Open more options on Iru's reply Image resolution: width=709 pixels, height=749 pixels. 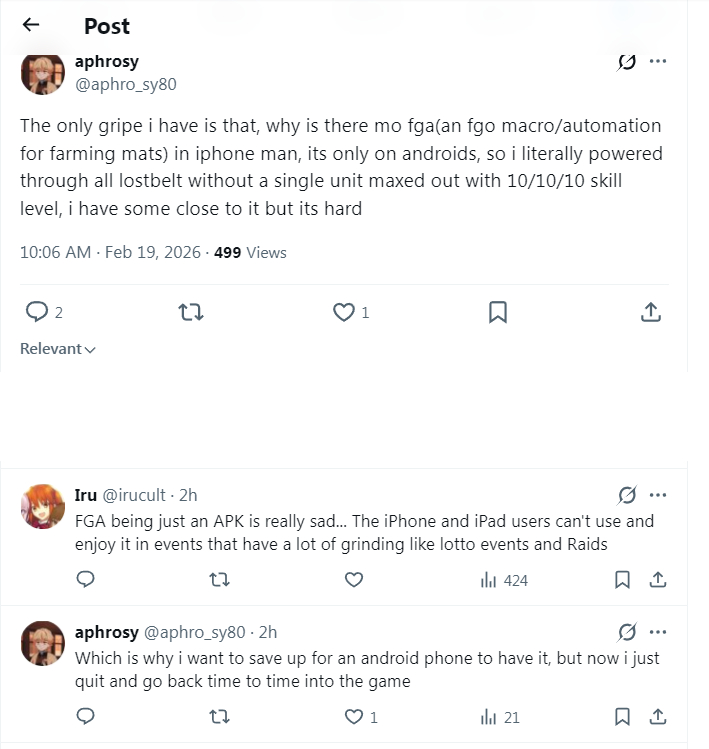click(658, 495)
